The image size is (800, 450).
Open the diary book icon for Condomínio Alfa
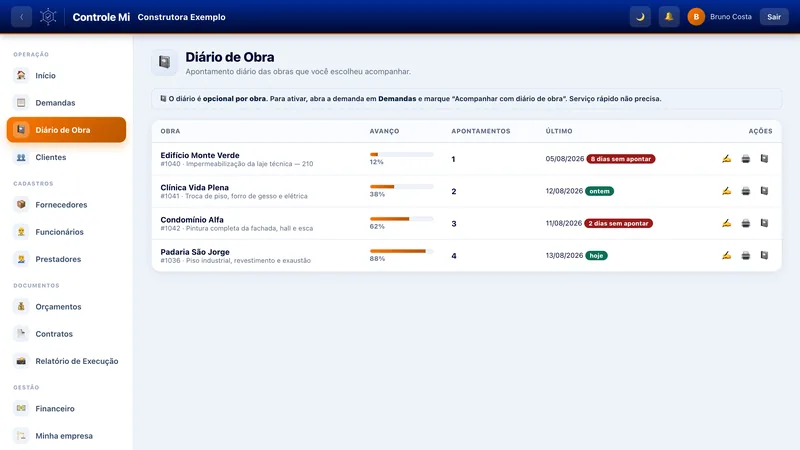click(764, 223)
